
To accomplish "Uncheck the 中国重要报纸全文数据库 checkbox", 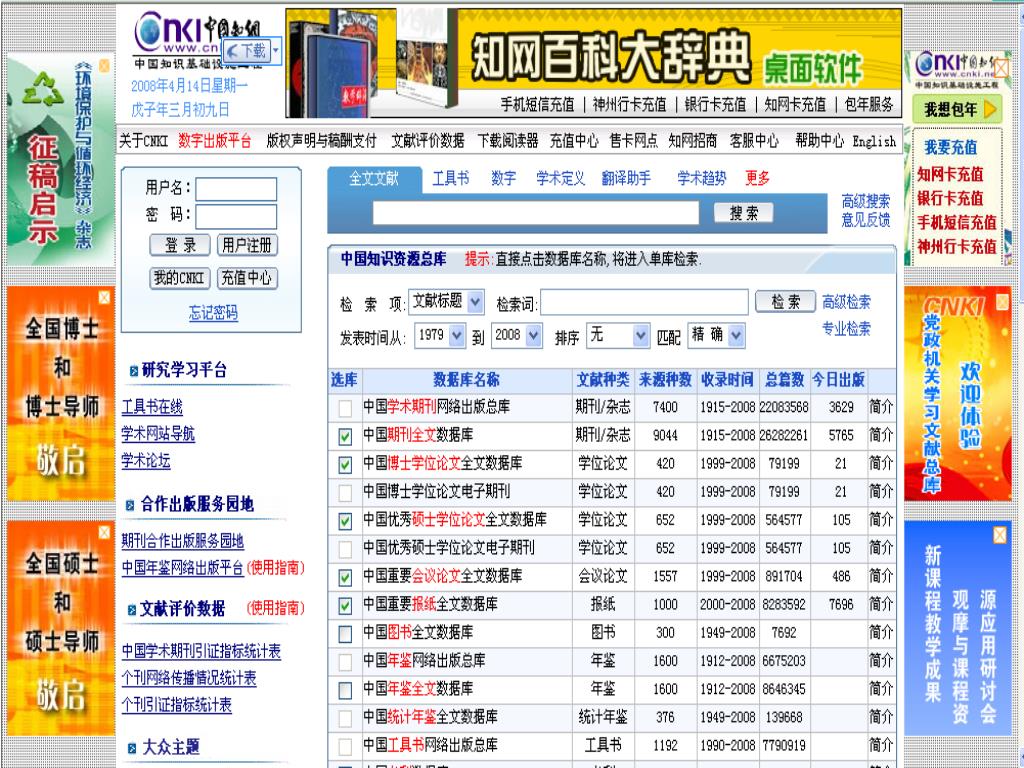I will (x=345, y=605).
